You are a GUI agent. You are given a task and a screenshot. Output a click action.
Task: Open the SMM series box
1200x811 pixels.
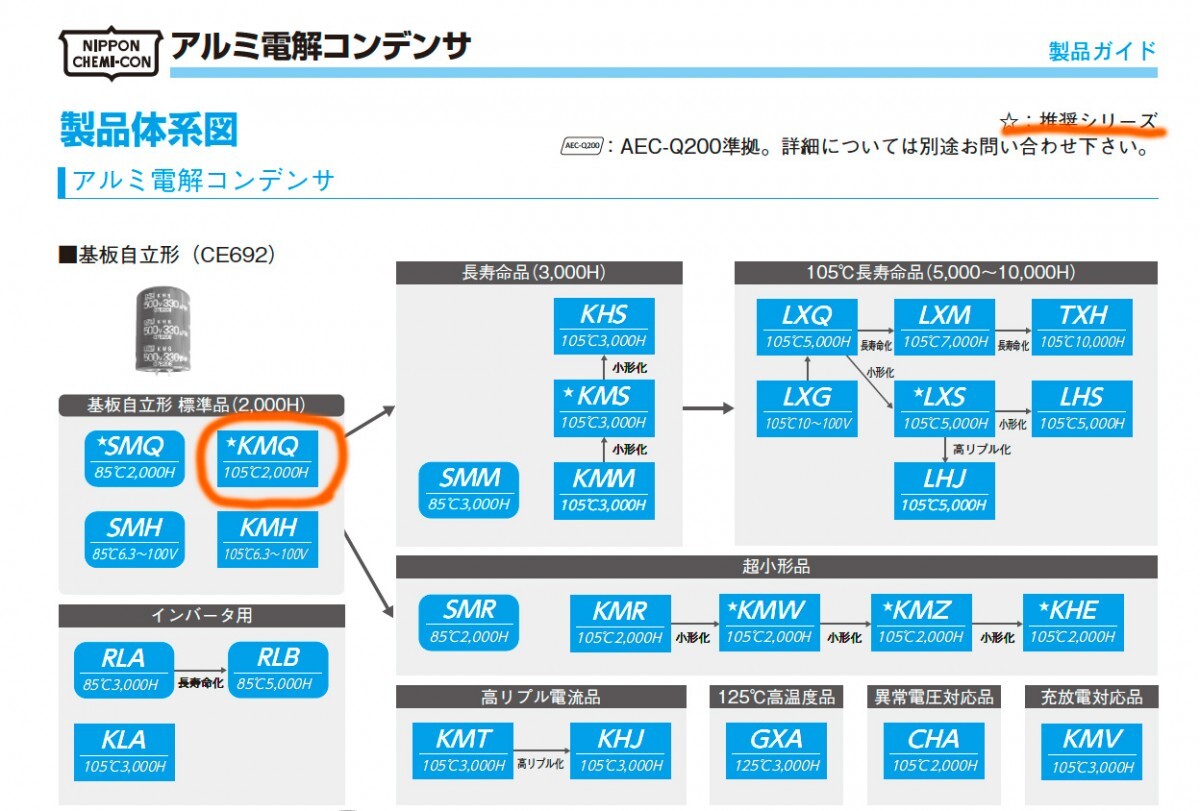[470, 490]
